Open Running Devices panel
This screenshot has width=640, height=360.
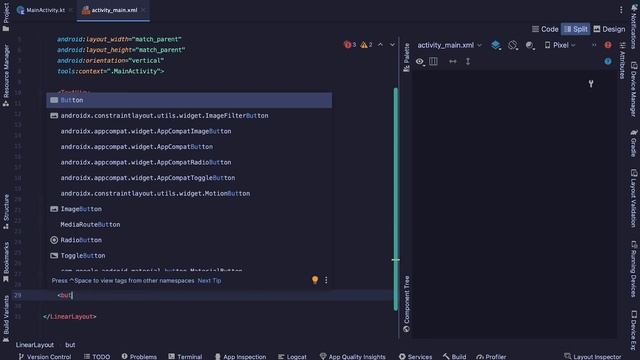pos(633,269)
